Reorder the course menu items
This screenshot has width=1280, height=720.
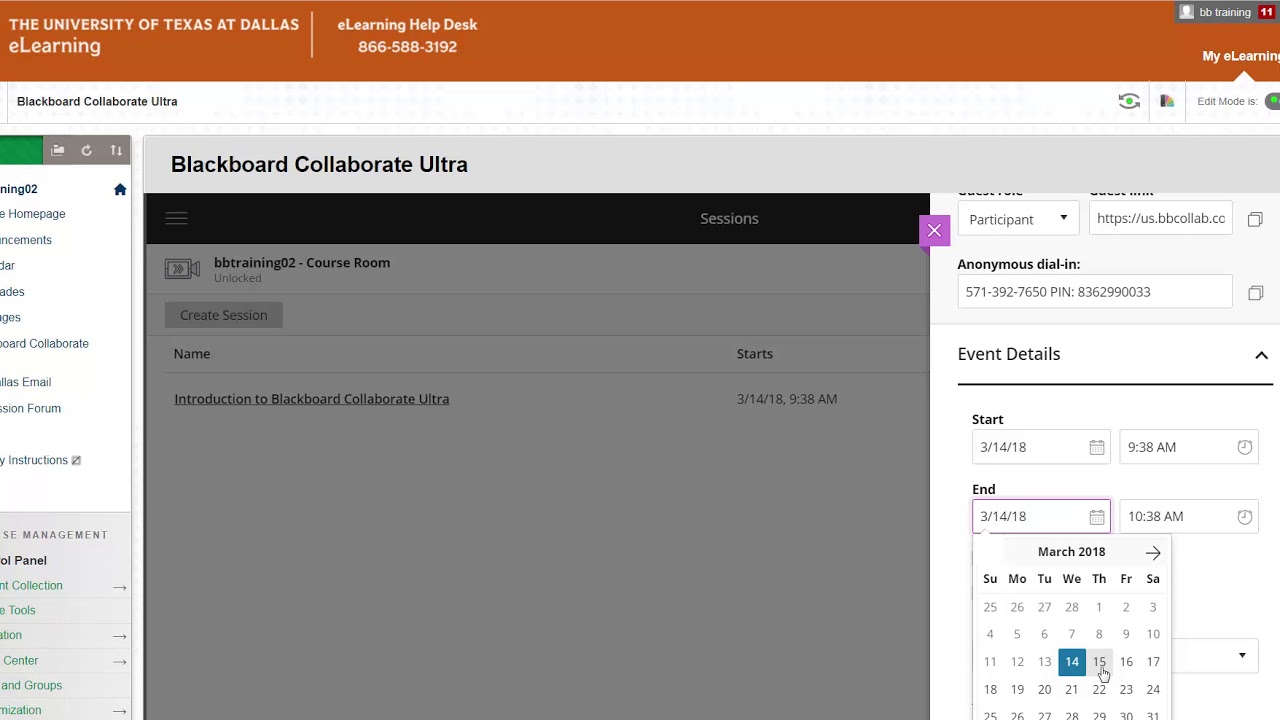tap(116, 151)
